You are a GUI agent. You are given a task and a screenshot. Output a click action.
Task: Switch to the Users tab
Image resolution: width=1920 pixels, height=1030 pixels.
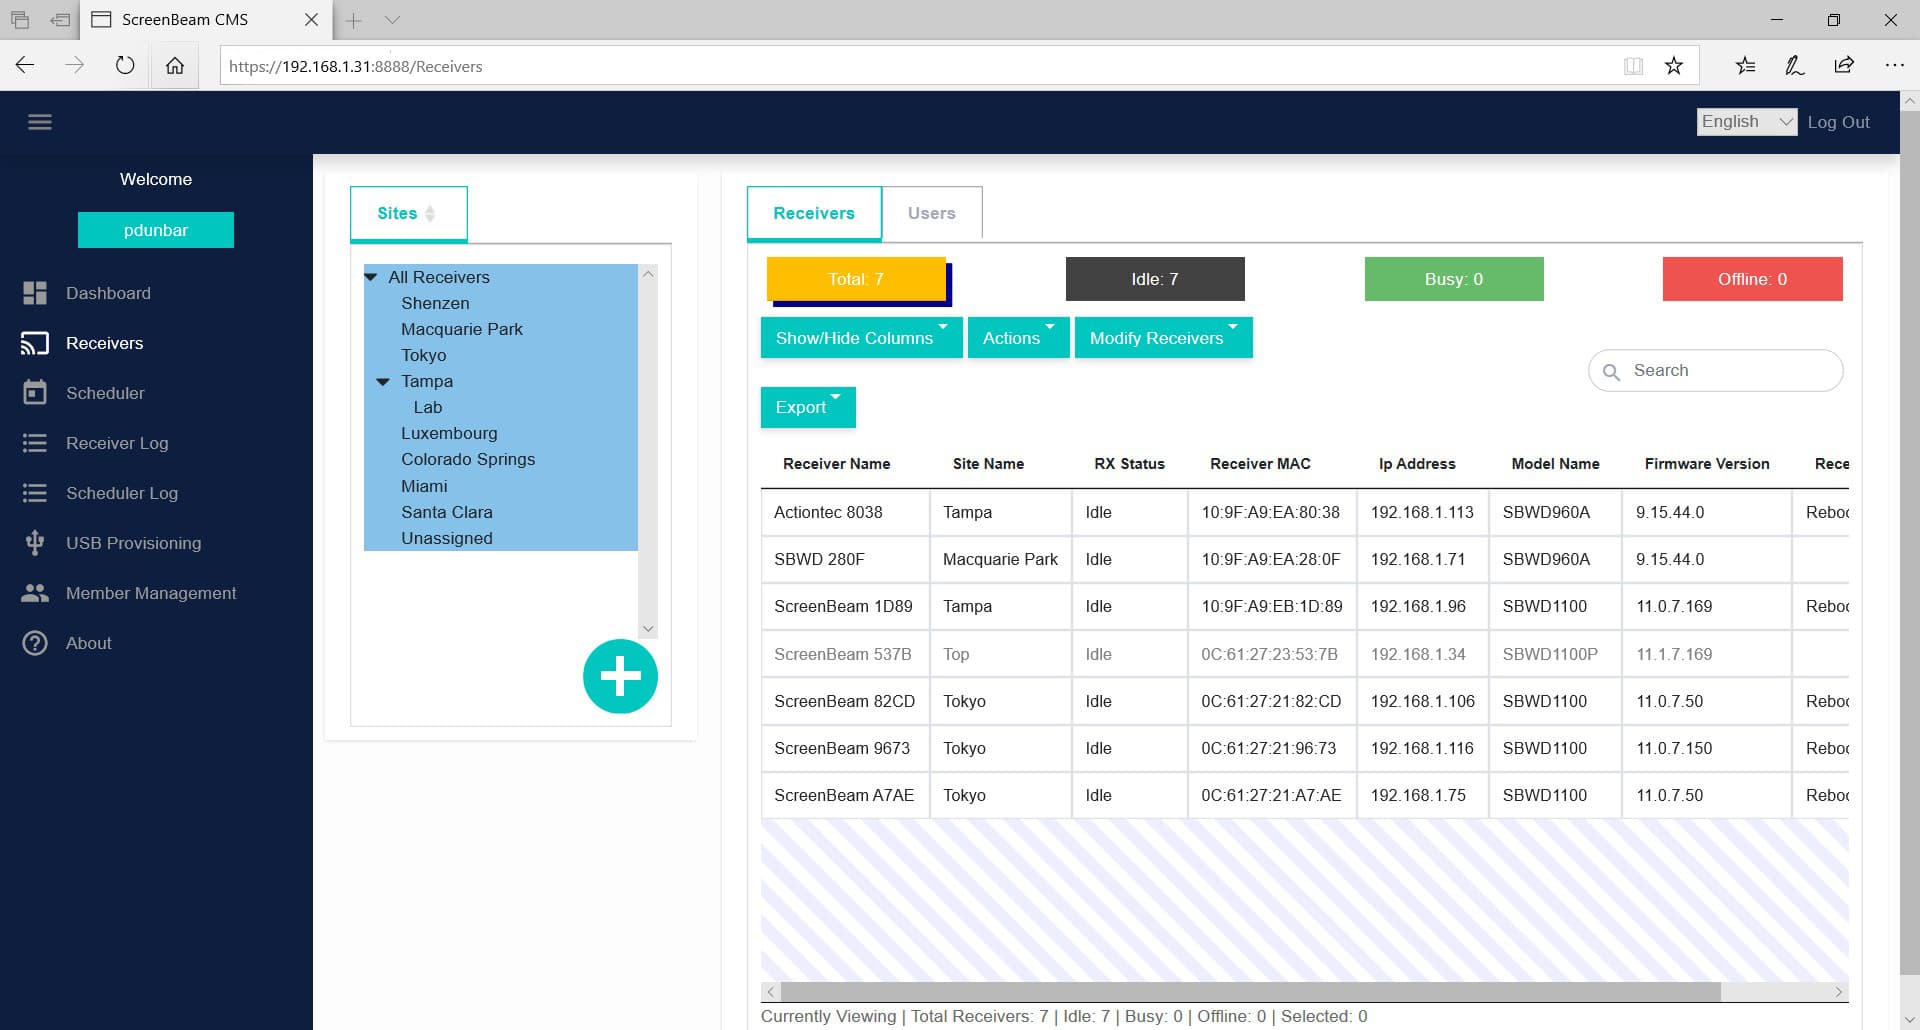coord(931,213)
